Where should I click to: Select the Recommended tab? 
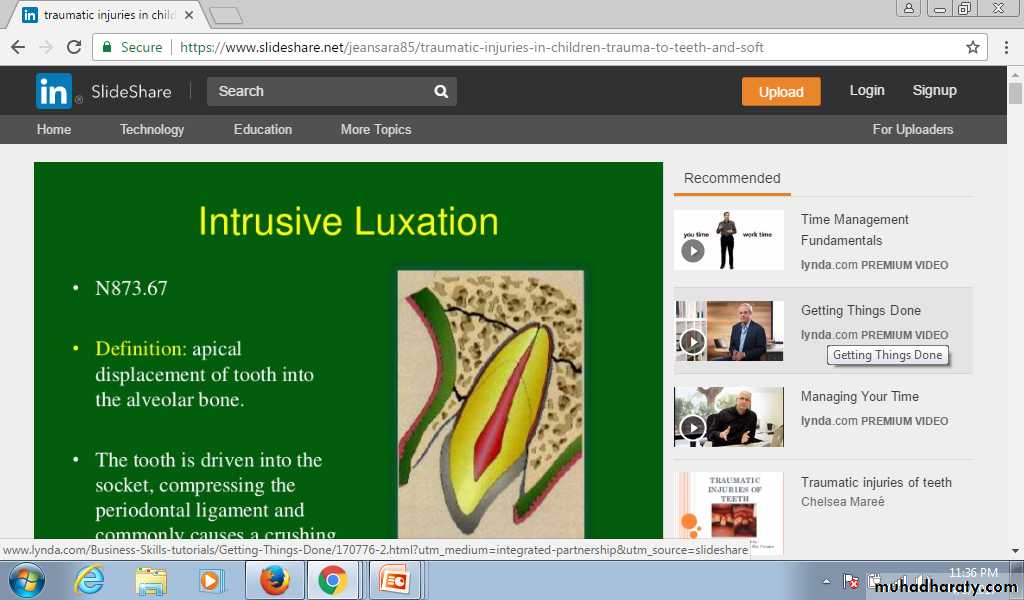(x=732, y=178)
